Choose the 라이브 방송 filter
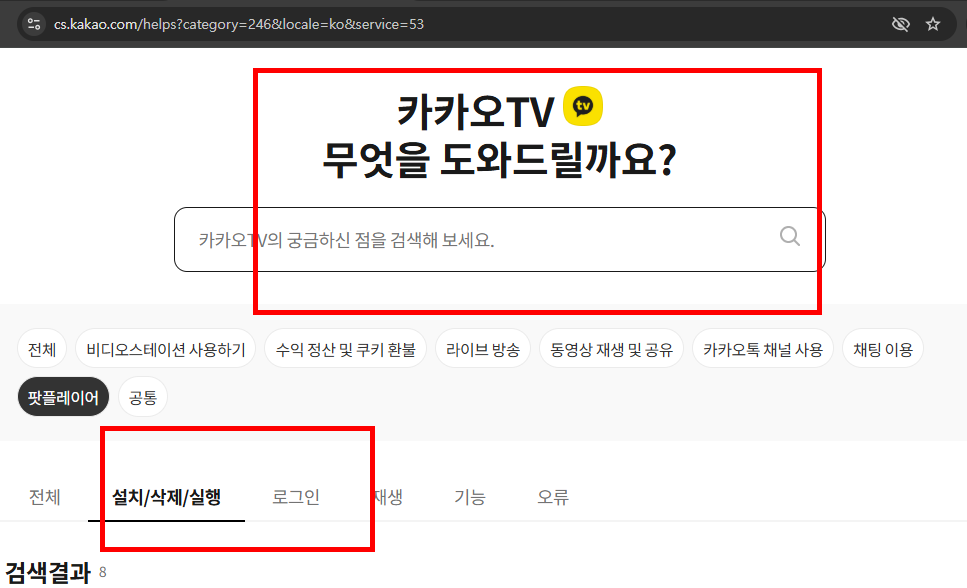The width and height of the screenshot is (967, 588). 483,348
